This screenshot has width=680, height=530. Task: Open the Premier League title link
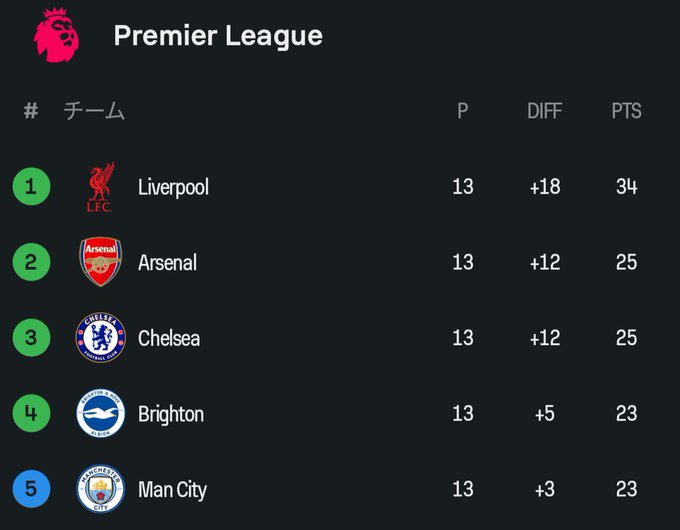[218, 36]
